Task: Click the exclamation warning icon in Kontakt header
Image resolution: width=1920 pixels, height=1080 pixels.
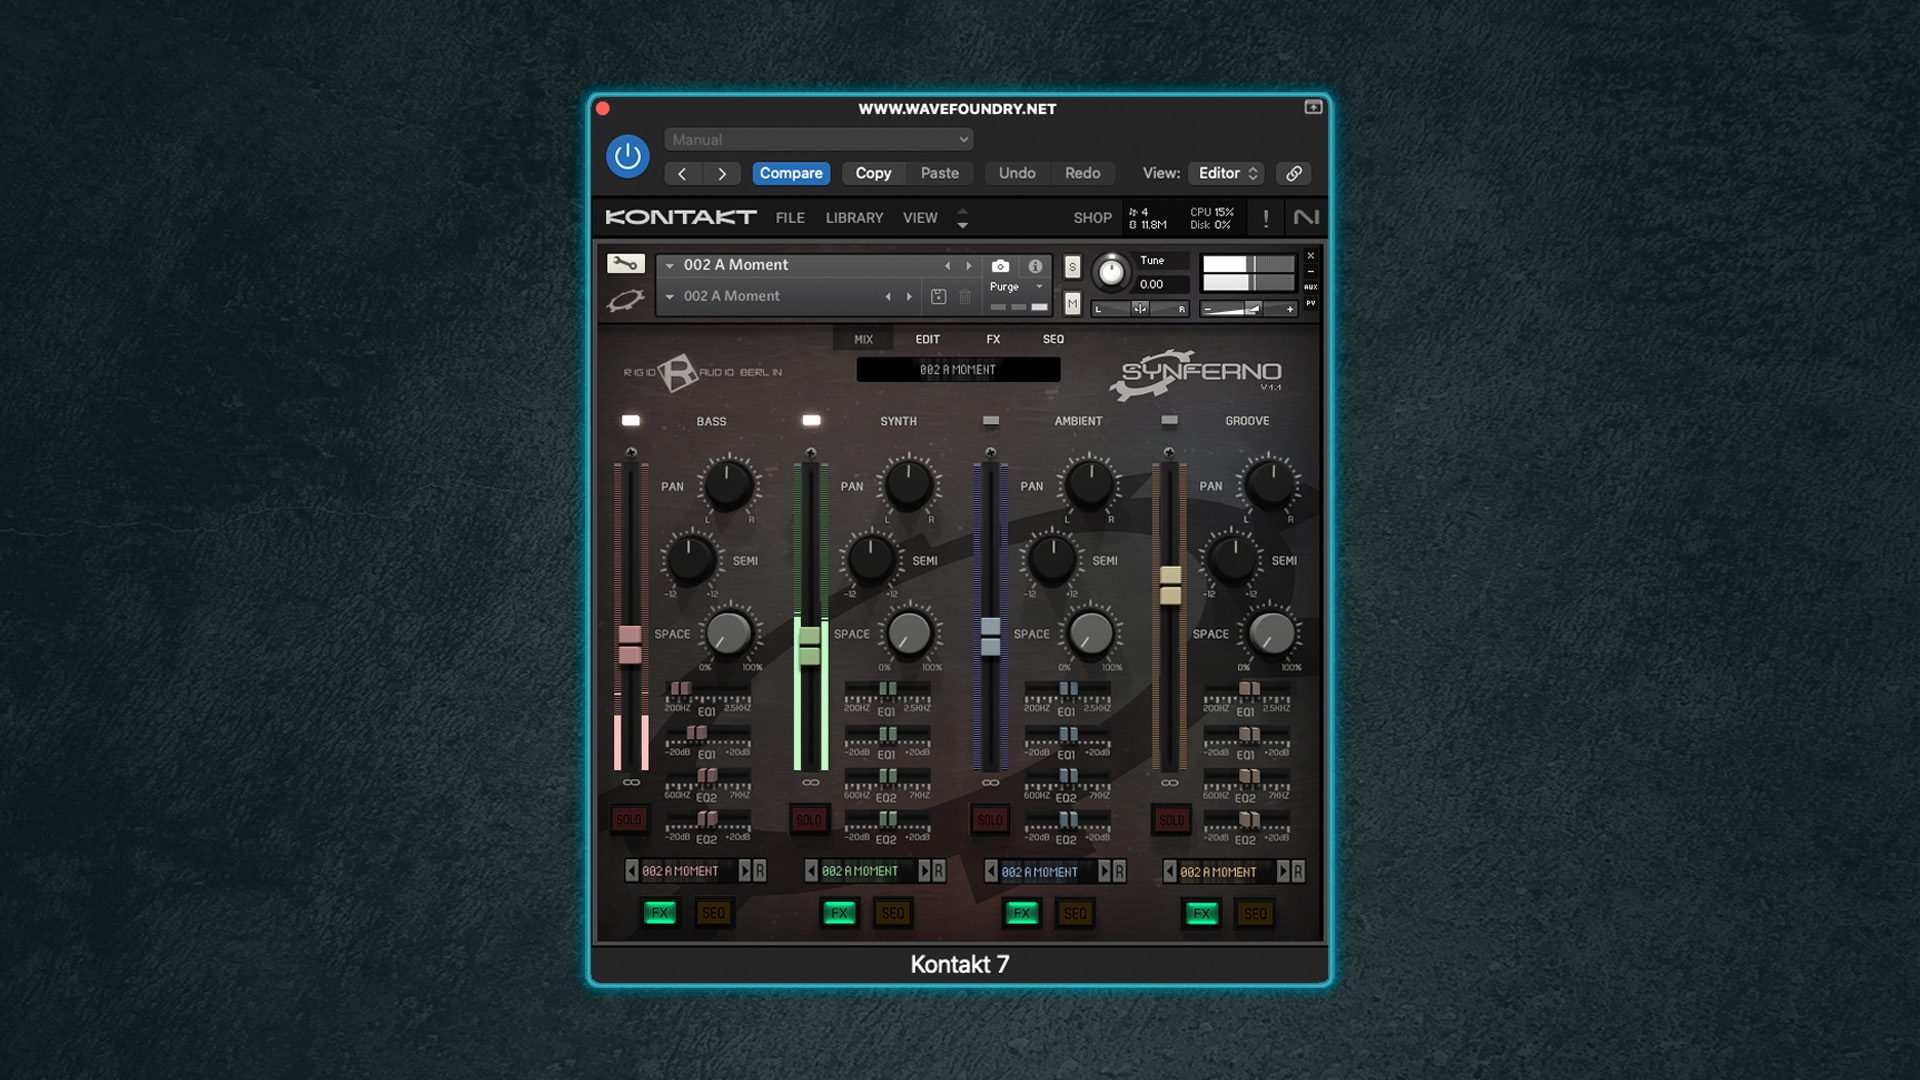Action: click(1266, 218)
